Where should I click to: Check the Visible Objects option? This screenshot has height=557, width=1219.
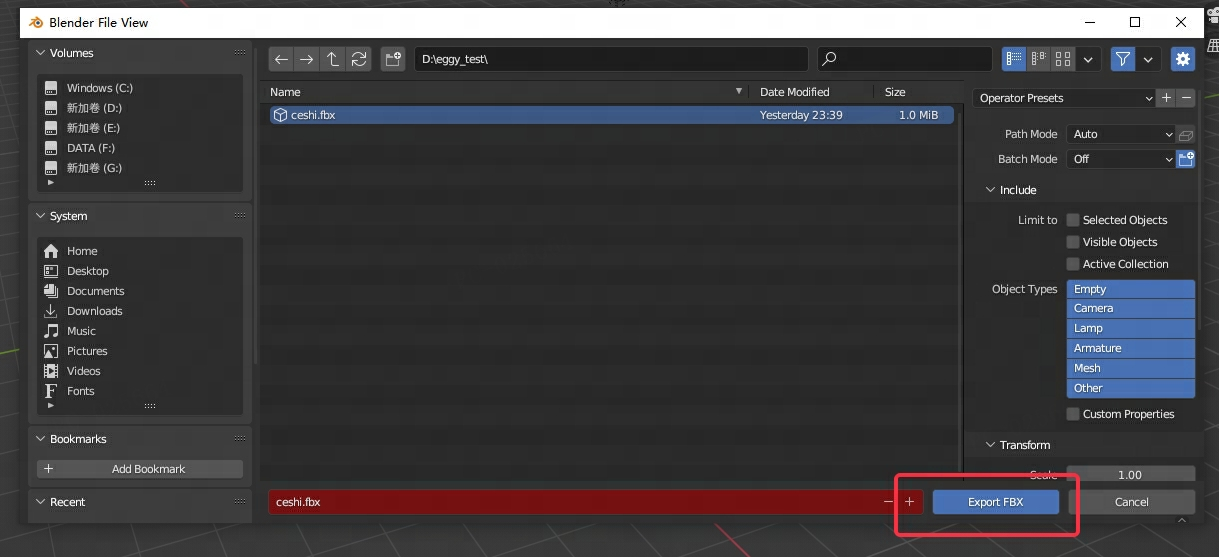point(1073,242)
